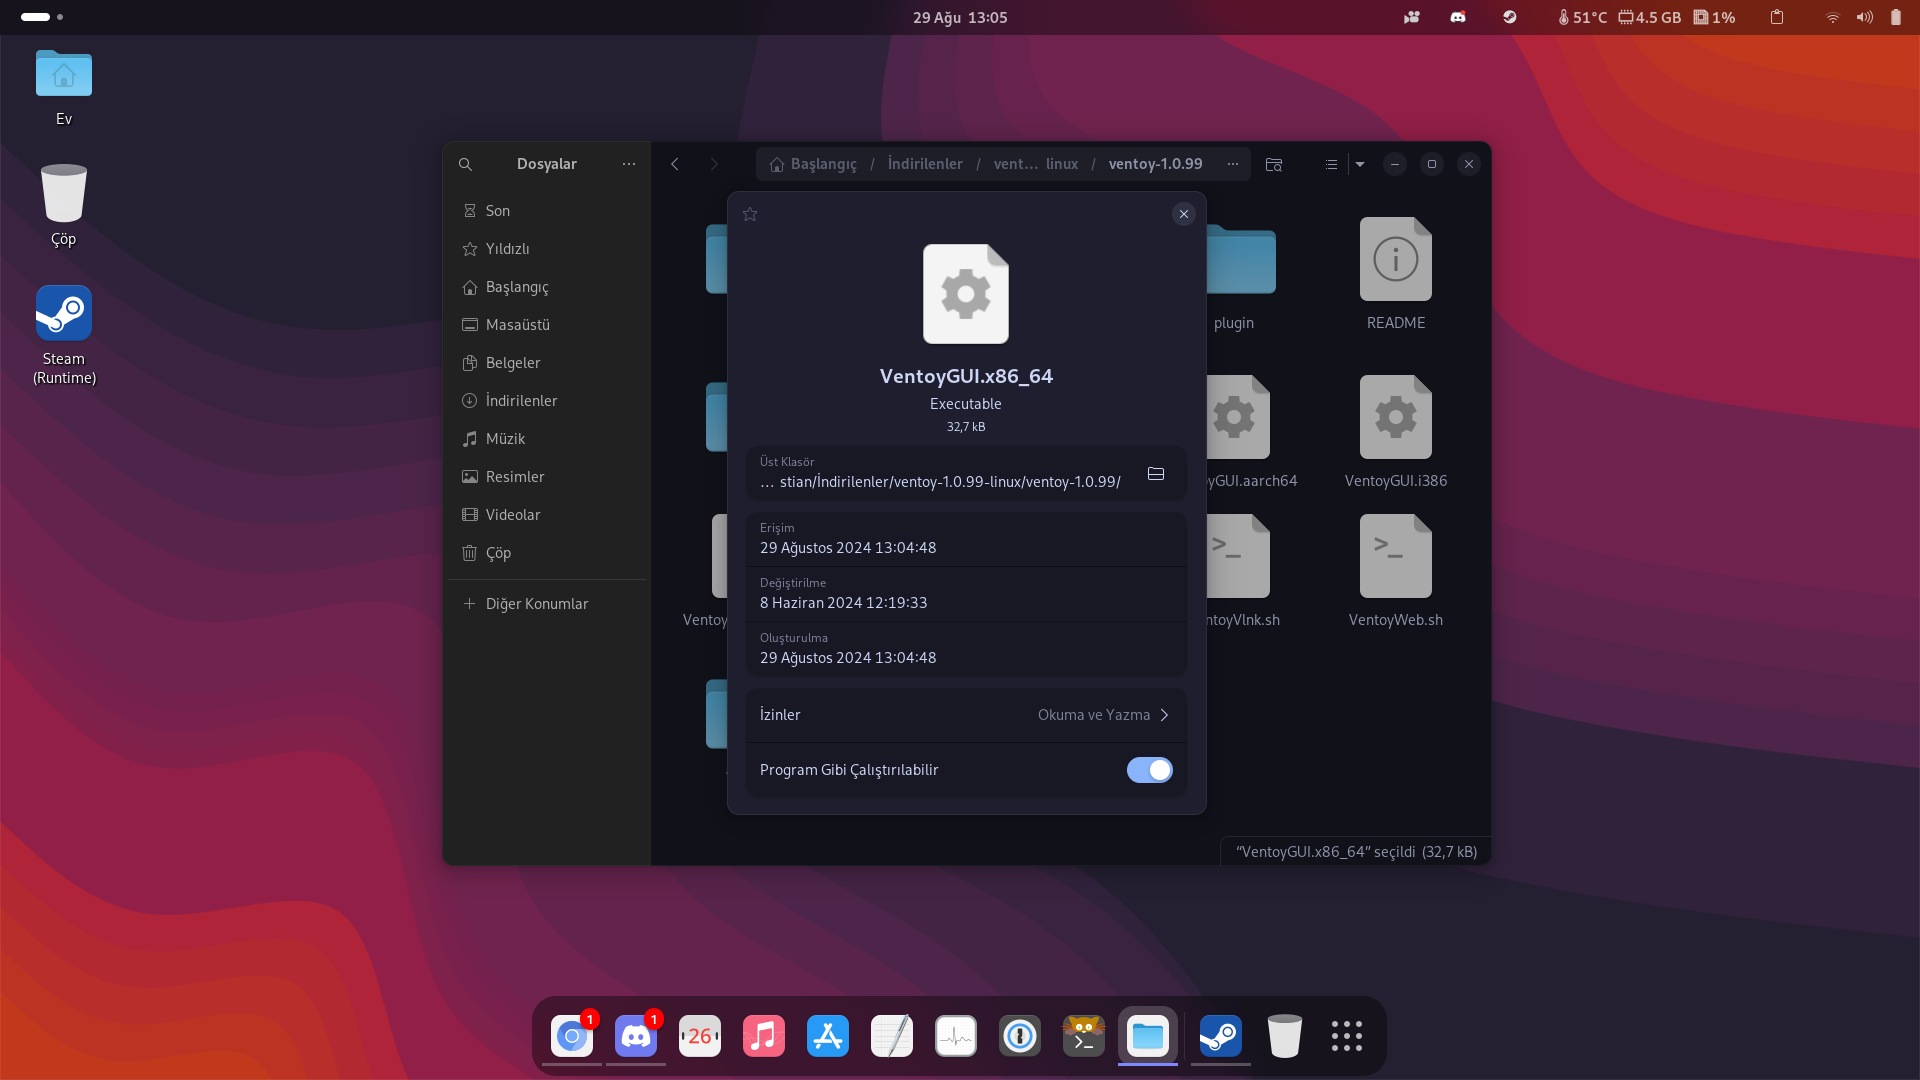Open Discord from the dock

(x=636, y=1036)
